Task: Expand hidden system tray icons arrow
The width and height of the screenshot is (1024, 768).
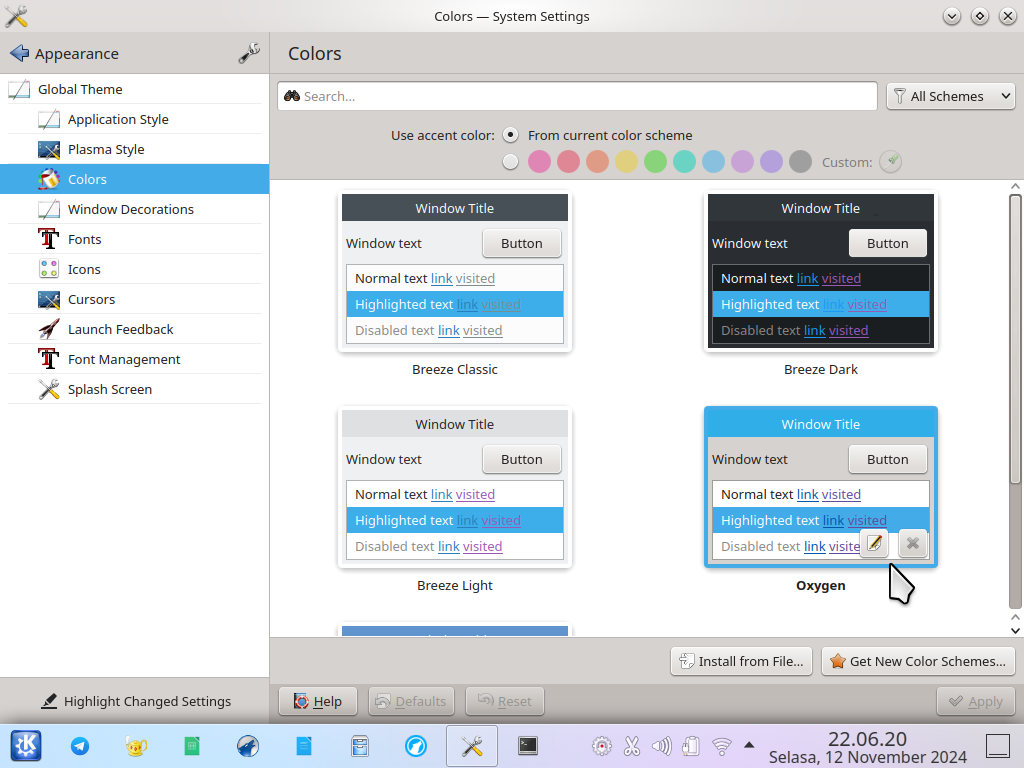Action: (x=749, y=744)
